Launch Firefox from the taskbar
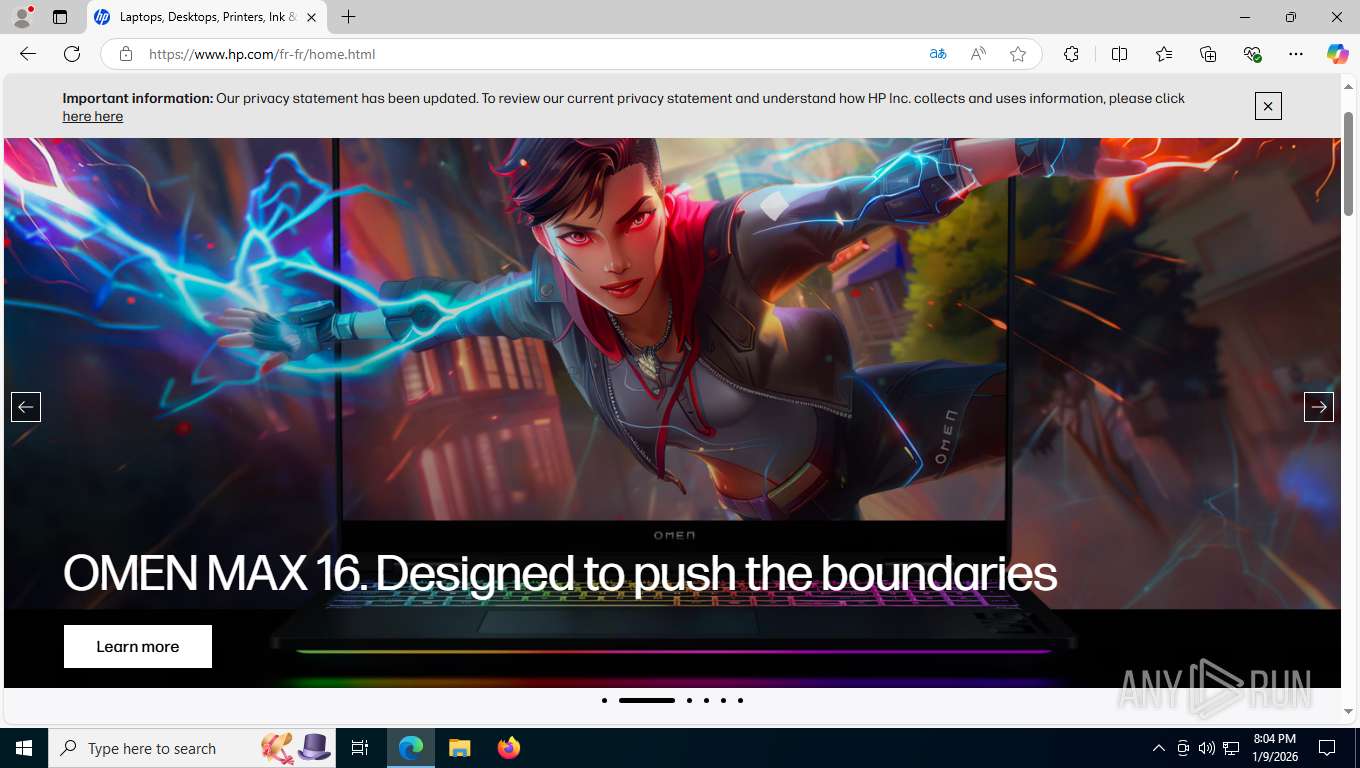The image size is (1360, 768). [x=509, y=748]
